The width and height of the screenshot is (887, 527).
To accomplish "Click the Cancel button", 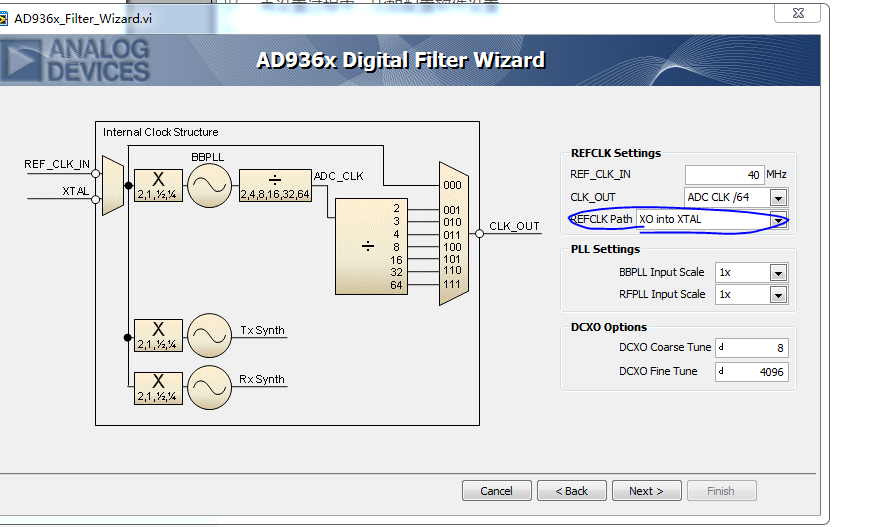I will 497,491.
